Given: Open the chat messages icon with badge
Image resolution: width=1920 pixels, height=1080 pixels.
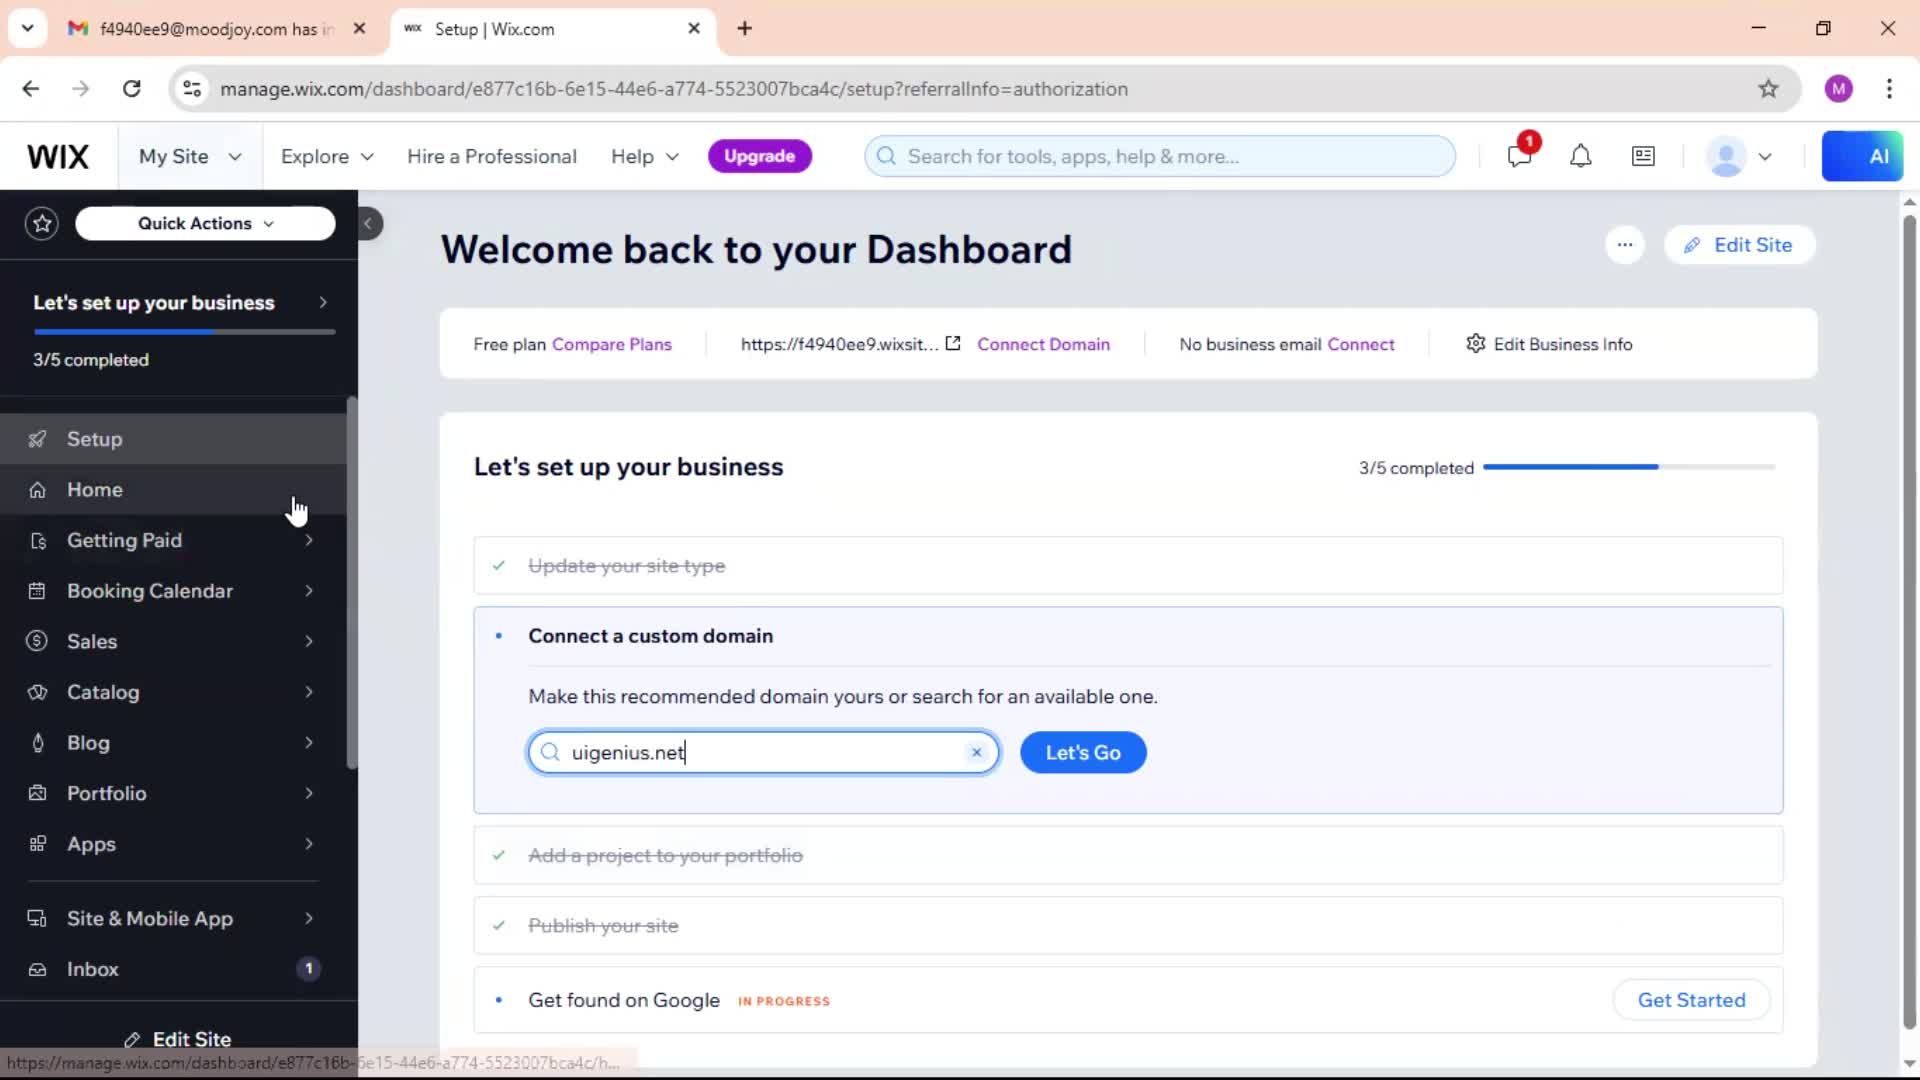Looking at the screenshot, I should coord(1520,155).
